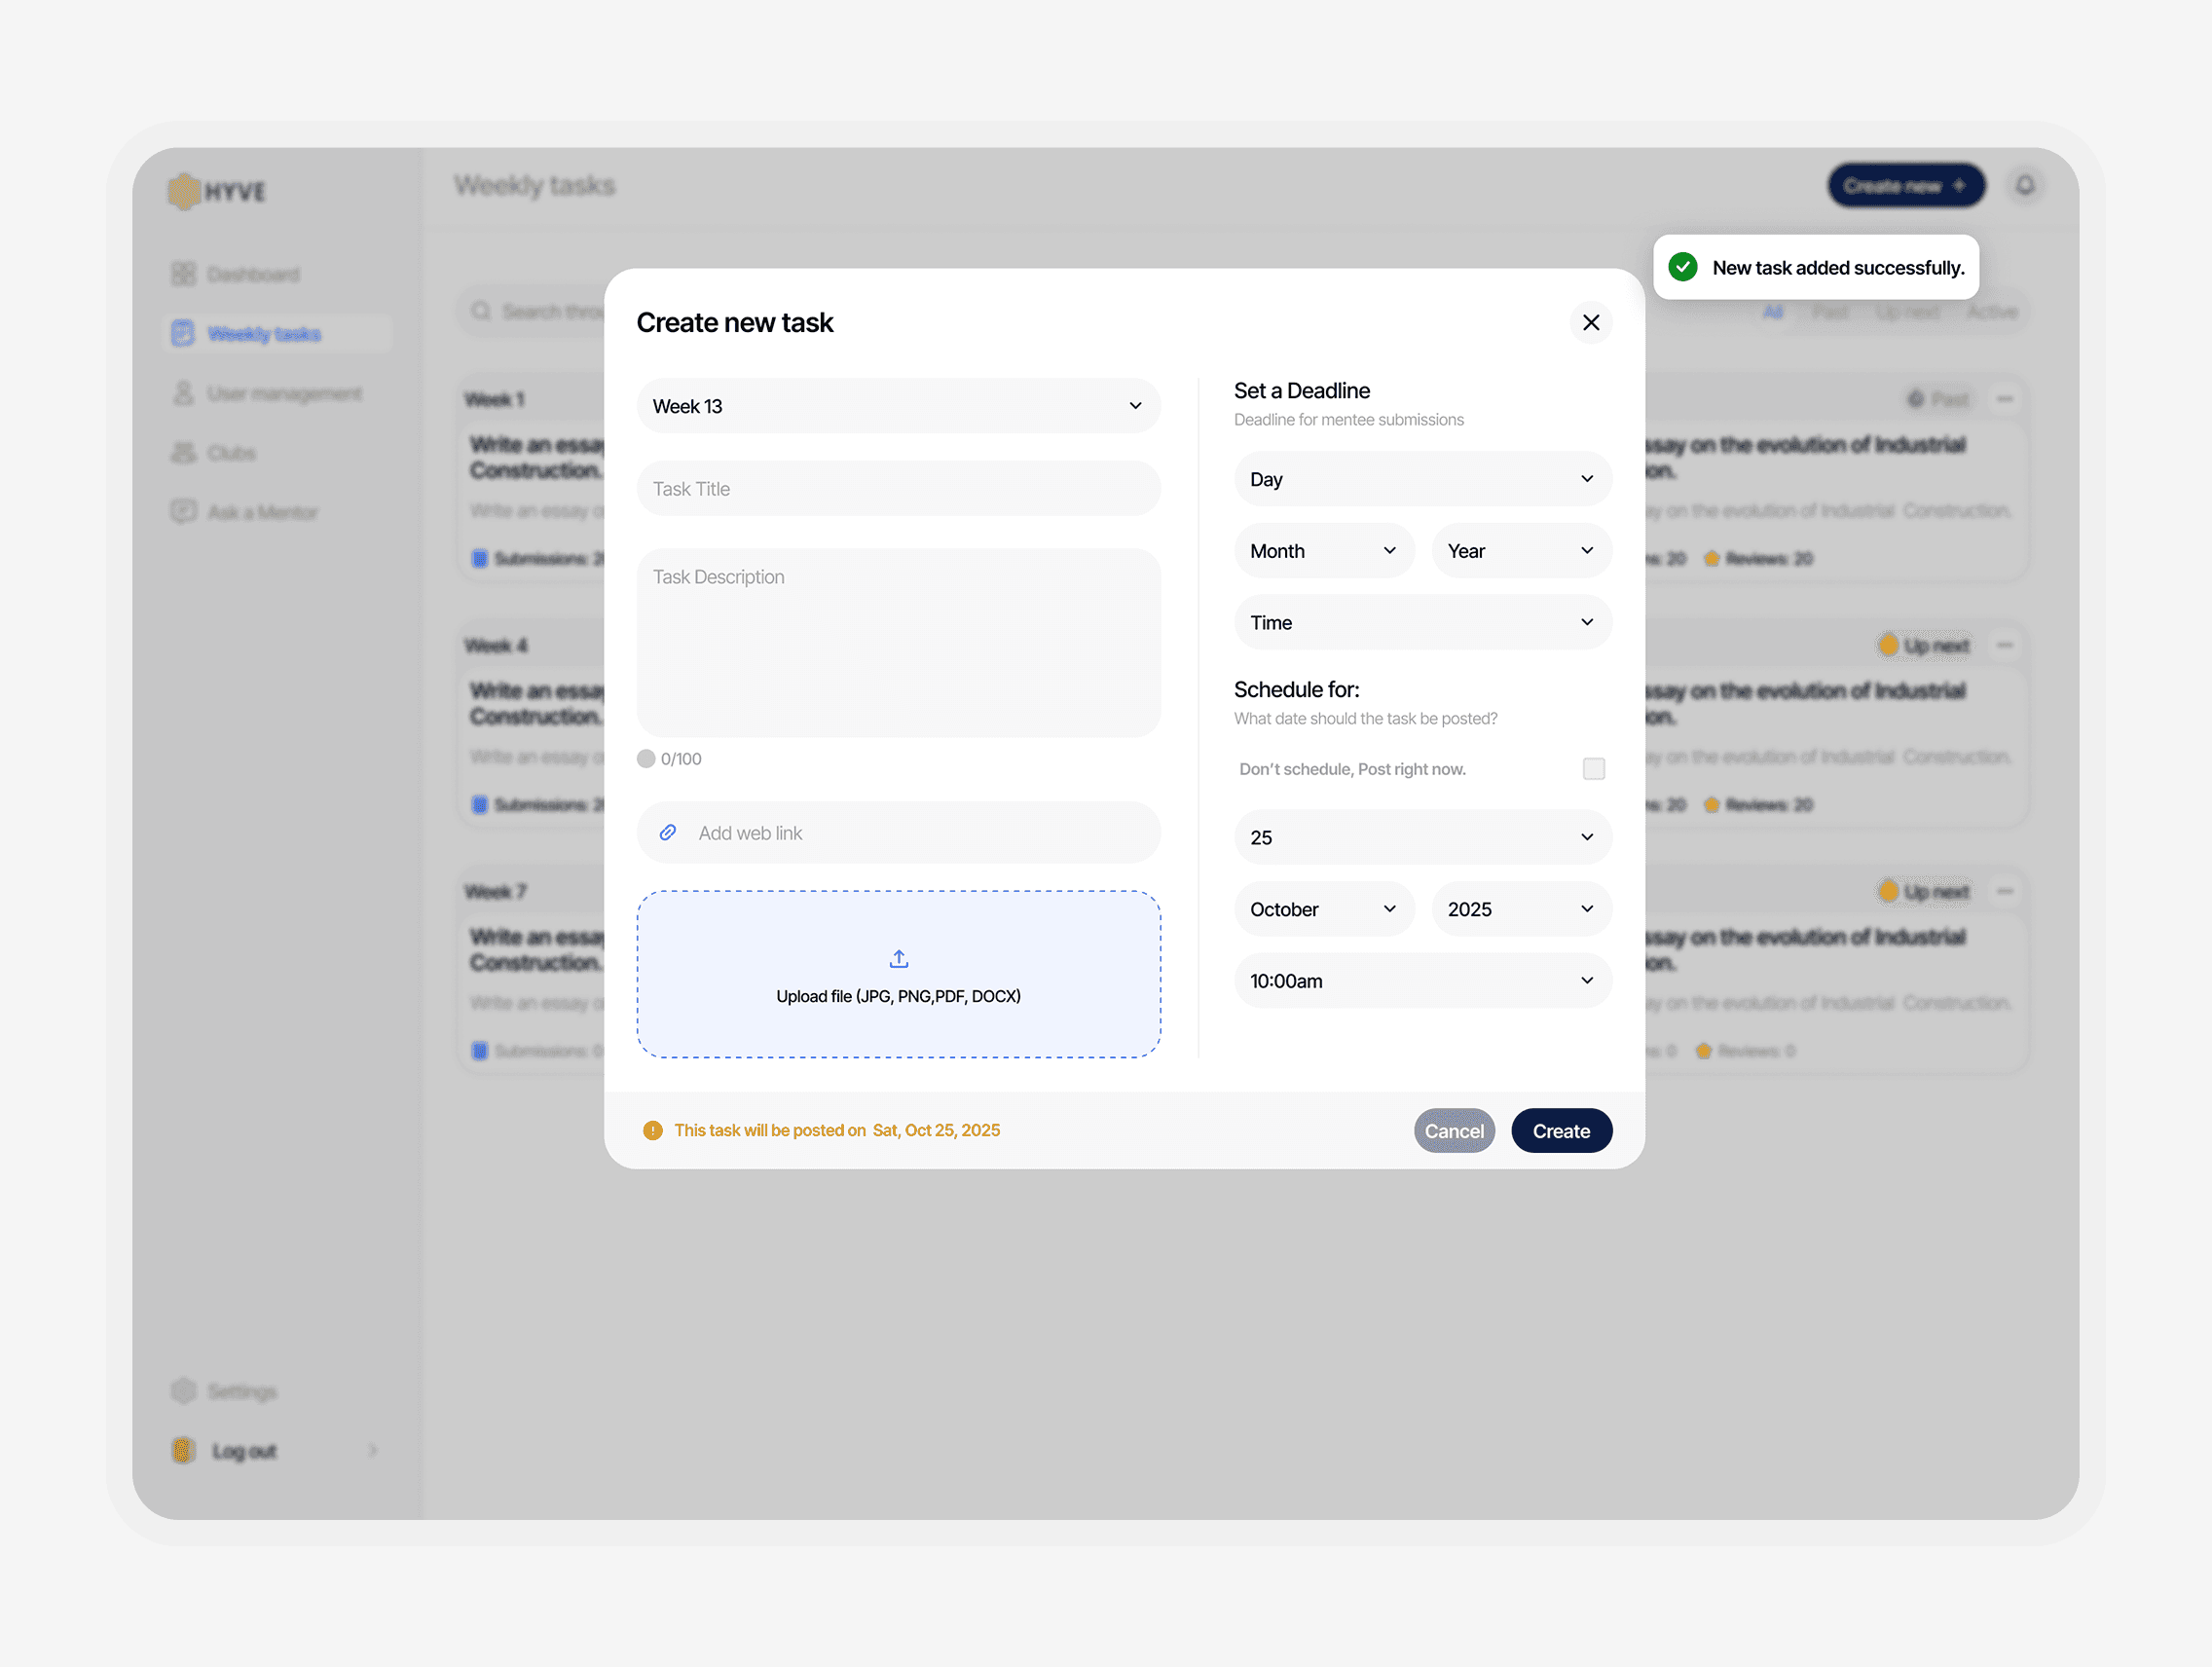Open the Dashboard icon in sidebar

pos(183,273)
